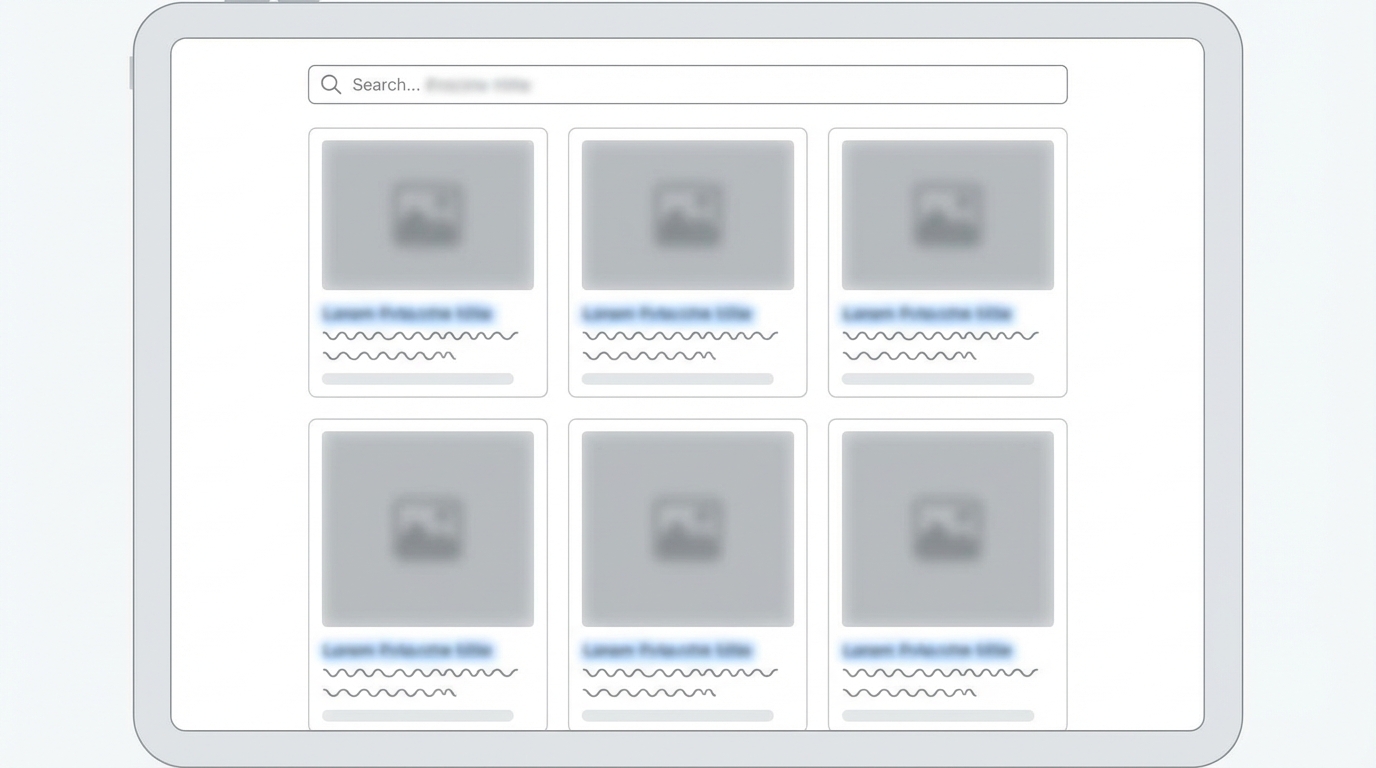Select the bottom-right card's image placeholder

coord(948,529)
